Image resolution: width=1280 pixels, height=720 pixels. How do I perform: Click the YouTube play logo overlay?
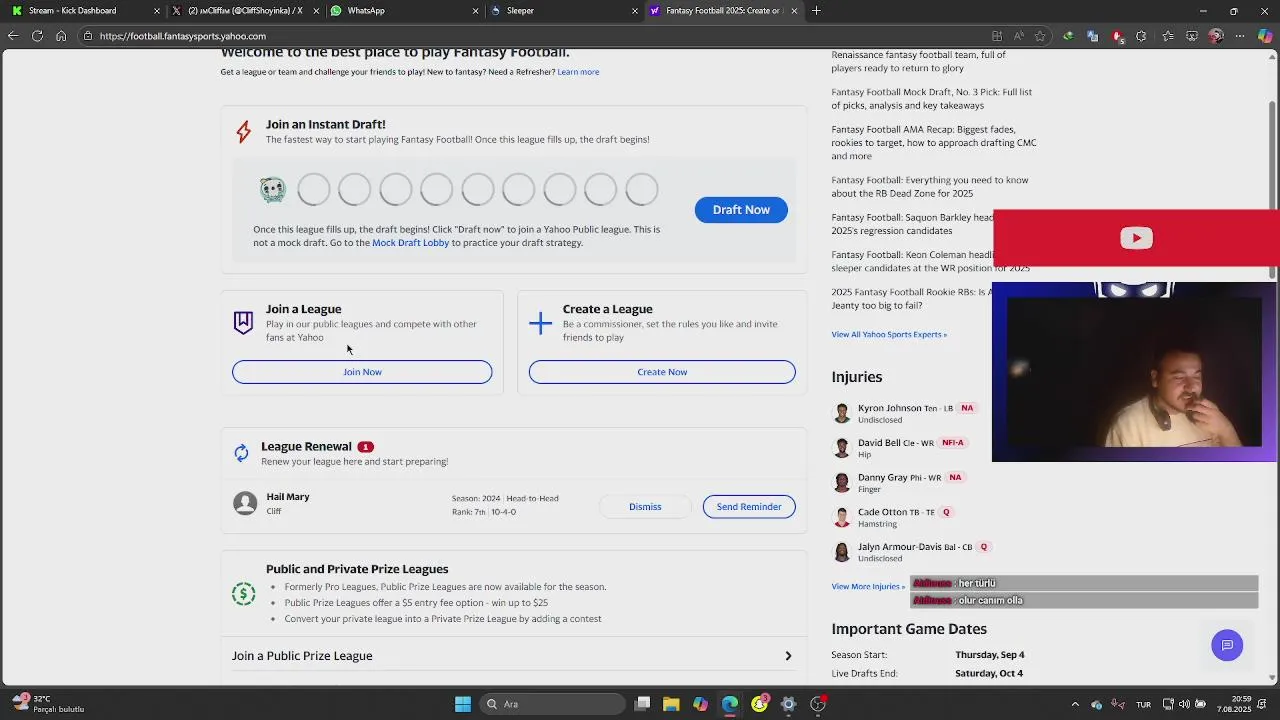tap(1136, 238)
